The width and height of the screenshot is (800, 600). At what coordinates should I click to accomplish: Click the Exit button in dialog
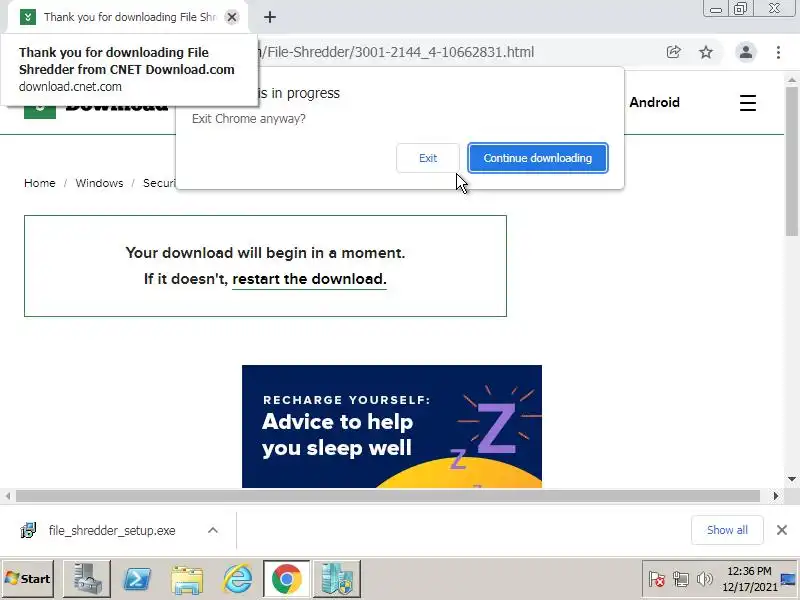tap(428, 158)
